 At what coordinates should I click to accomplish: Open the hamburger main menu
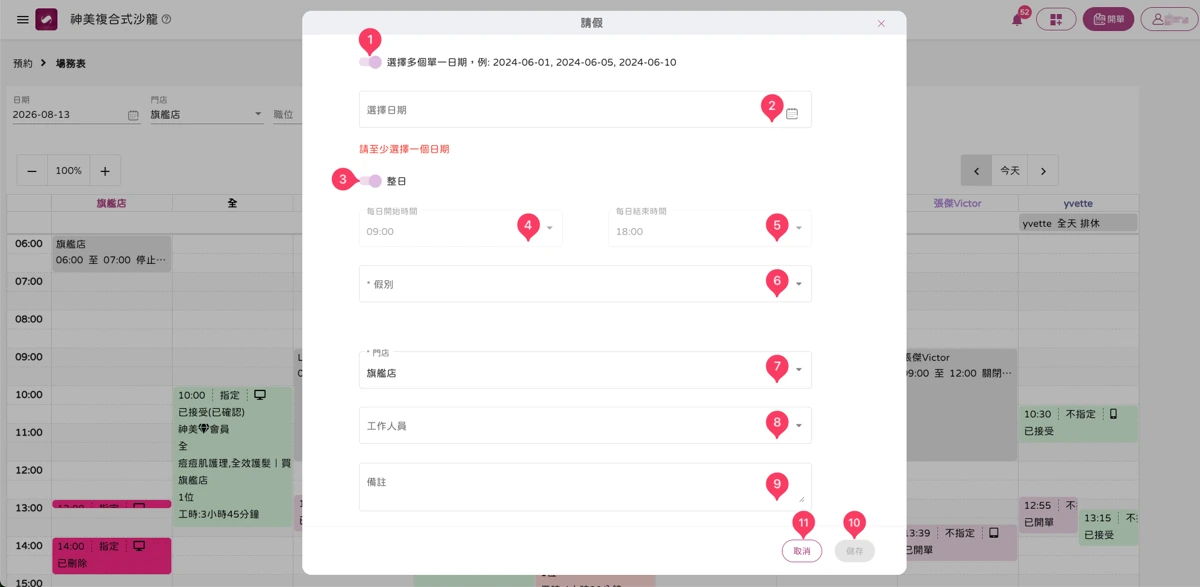[x=23, y=20]
